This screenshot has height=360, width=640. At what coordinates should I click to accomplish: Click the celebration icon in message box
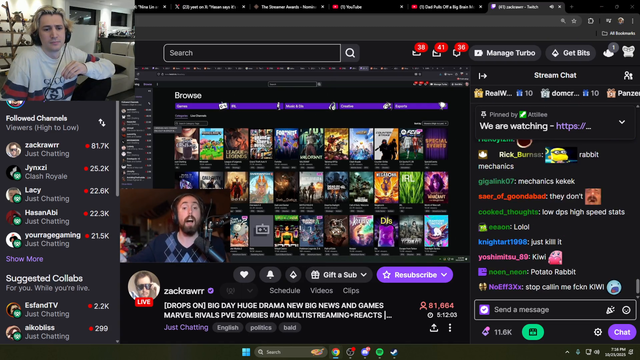610,310
